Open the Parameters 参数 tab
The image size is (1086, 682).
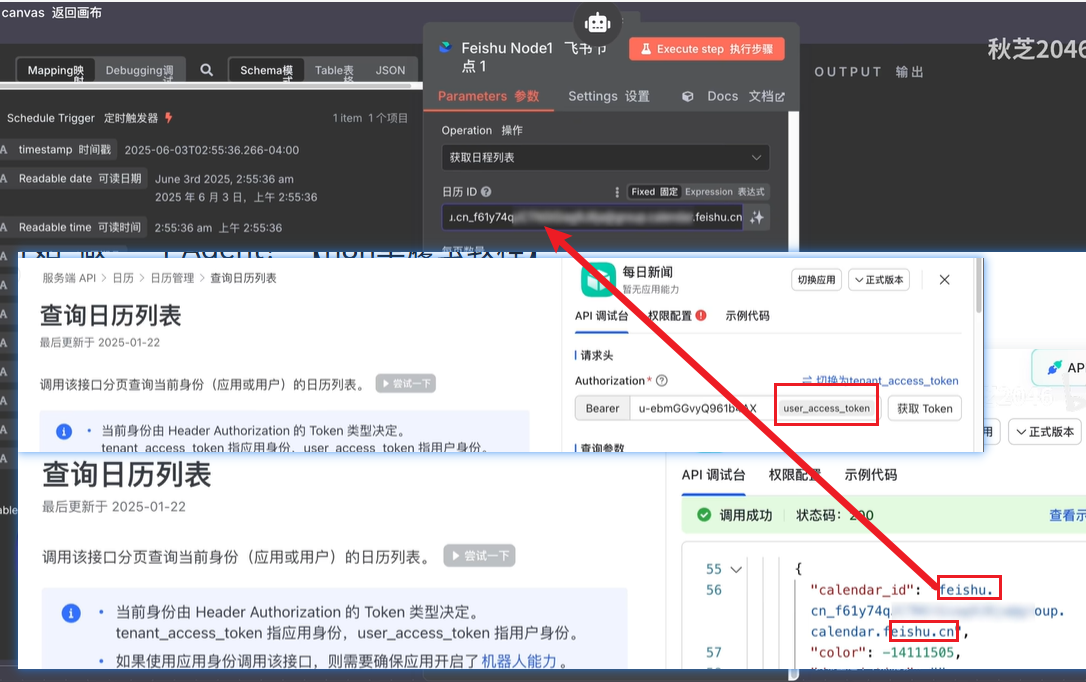(x=488, y=96)
